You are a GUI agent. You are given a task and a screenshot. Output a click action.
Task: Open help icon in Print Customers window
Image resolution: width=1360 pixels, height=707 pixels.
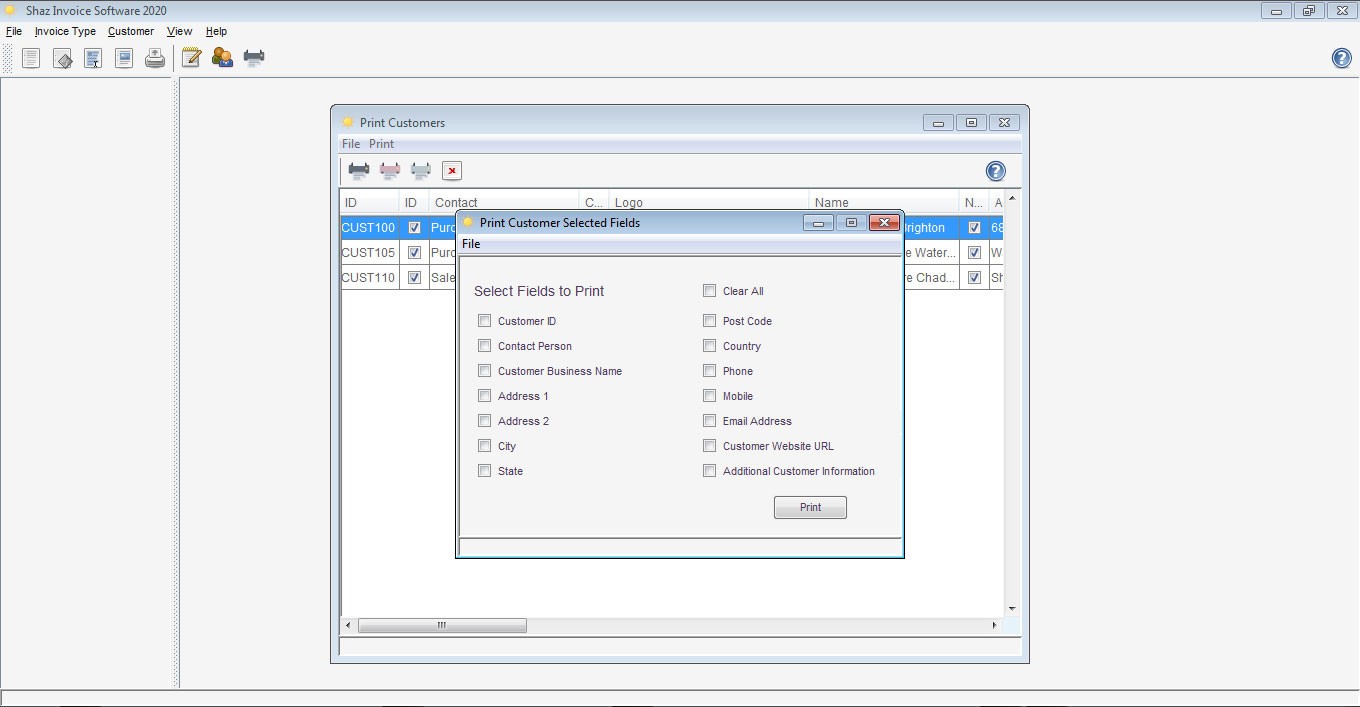pyautogui.click(x=996, y=171)
